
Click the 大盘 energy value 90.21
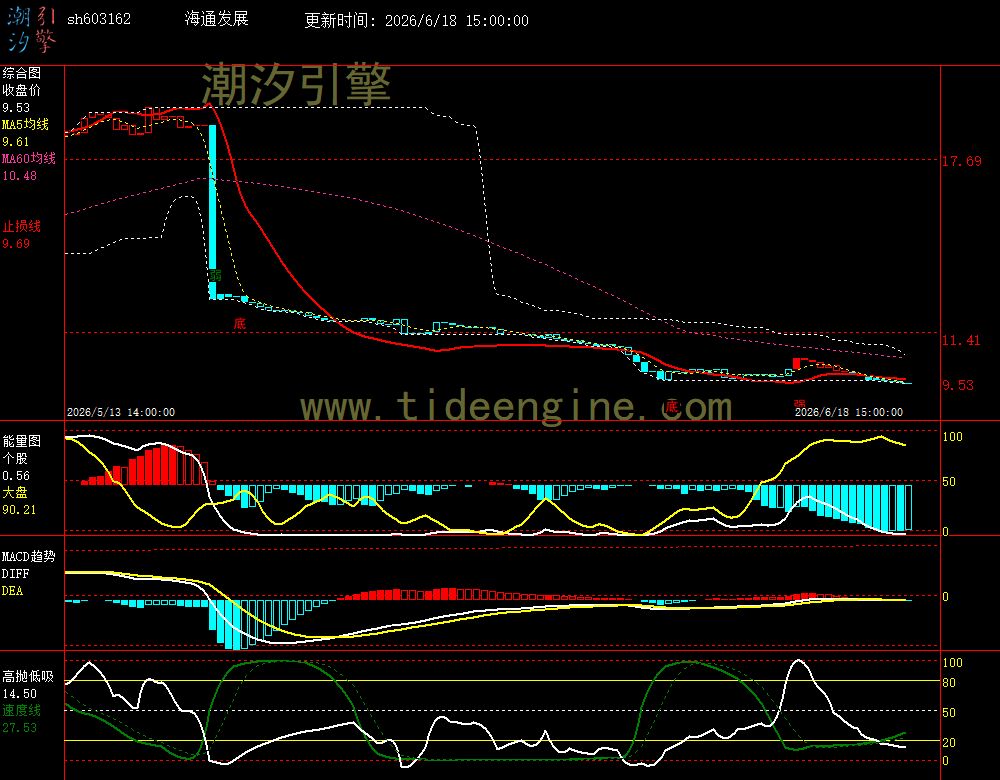[x=20, y=510]
